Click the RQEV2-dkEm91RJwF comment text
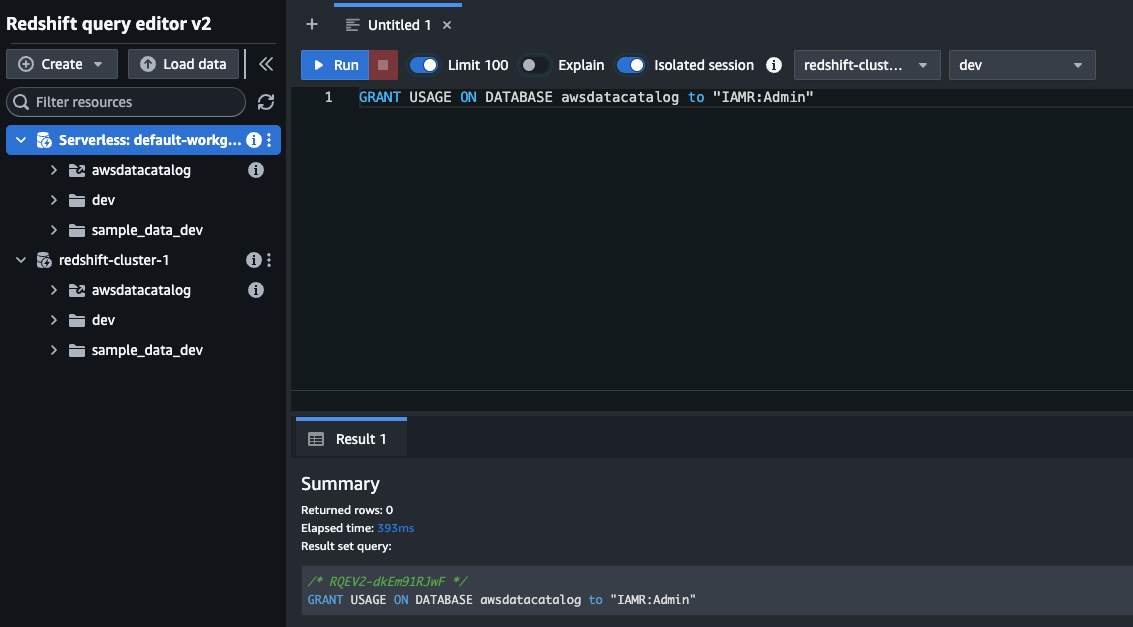Screen dimensions: 1133x627 tap(388, 581)
